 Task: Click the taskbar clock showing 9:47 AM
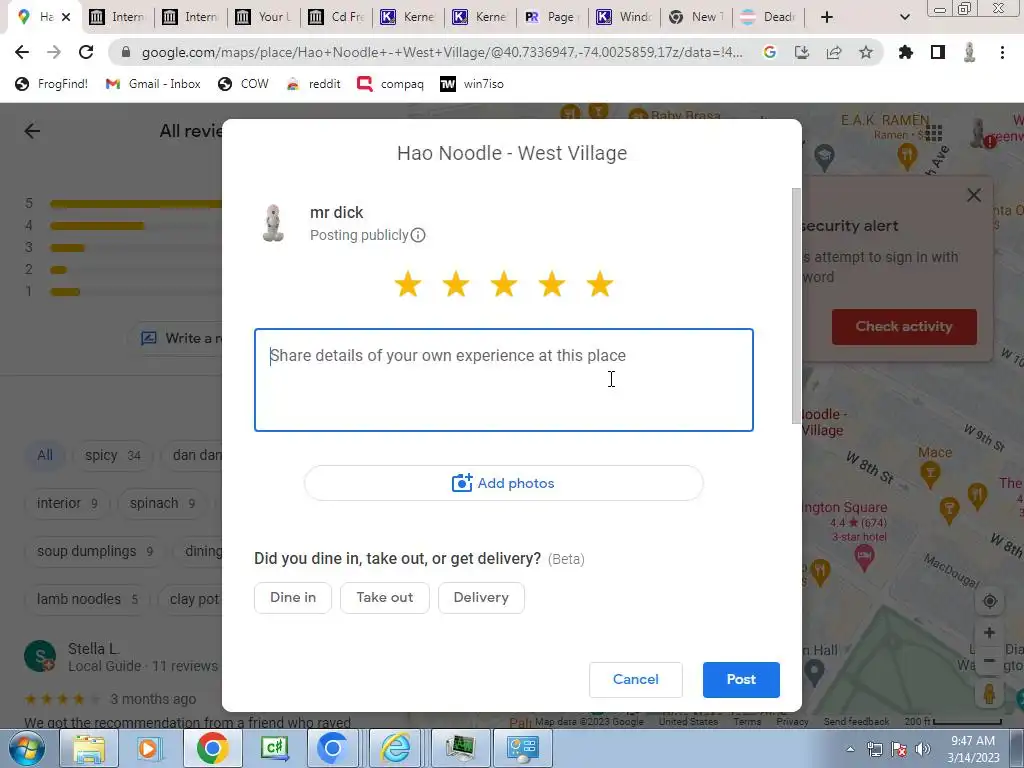pos(973,749)
